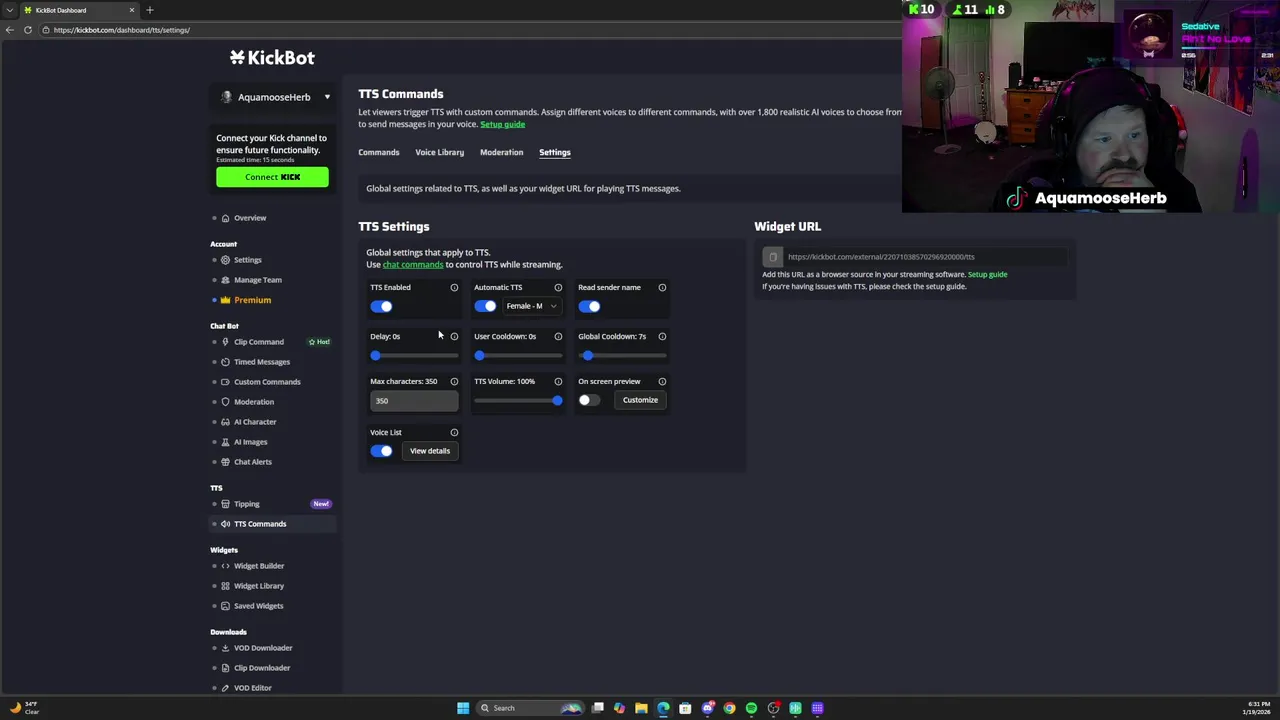Show info for Global Cooldown setting
1280x720 pixels.
coord(662,337)
